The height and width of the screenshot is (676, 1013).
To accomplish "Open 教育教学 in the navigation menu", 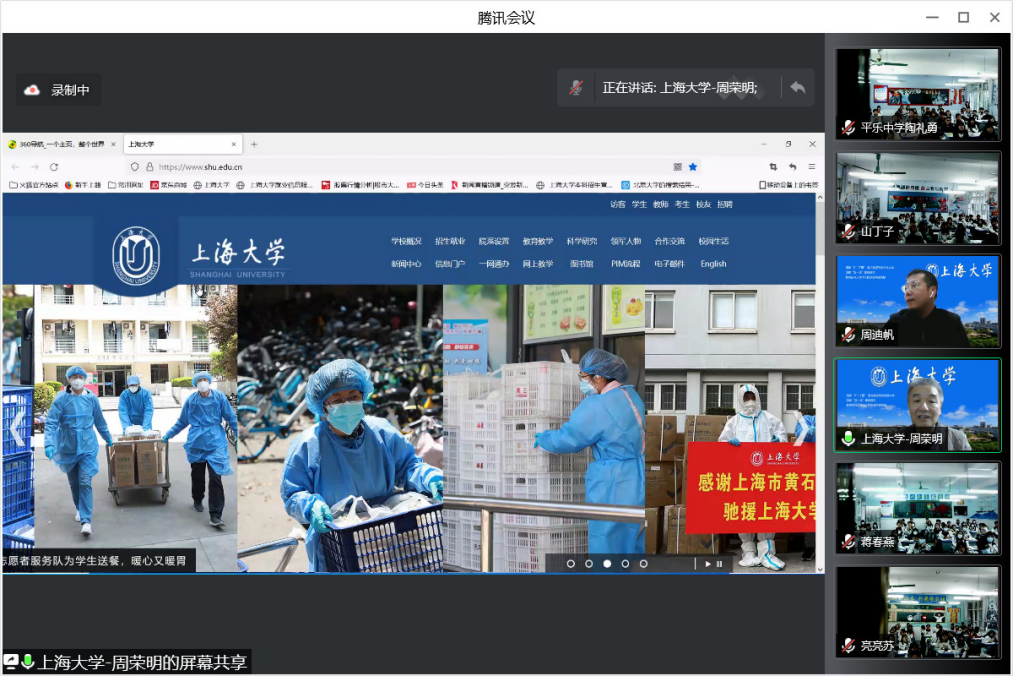I will pyautogui.click(x=538, y=241).
